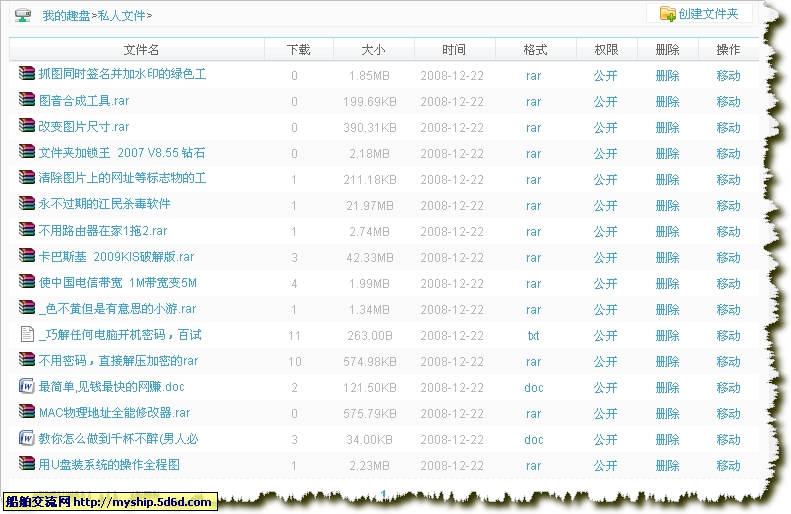Viewport: 791px width, 514px height.
Task: Delete 改变图片尺寸.rar via its 删除 link
Action: pos(667,127)
